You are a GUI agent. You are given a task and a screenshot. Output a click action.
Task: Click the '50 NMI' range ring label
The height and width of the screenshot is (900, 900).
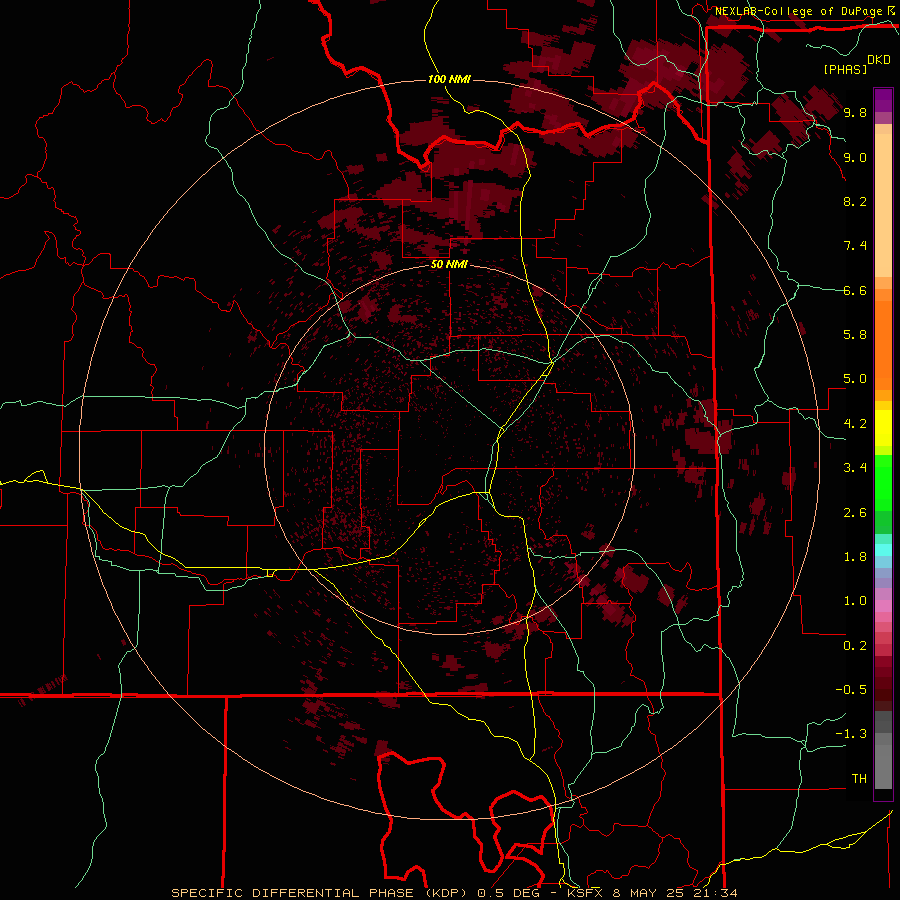coord(449,264)
